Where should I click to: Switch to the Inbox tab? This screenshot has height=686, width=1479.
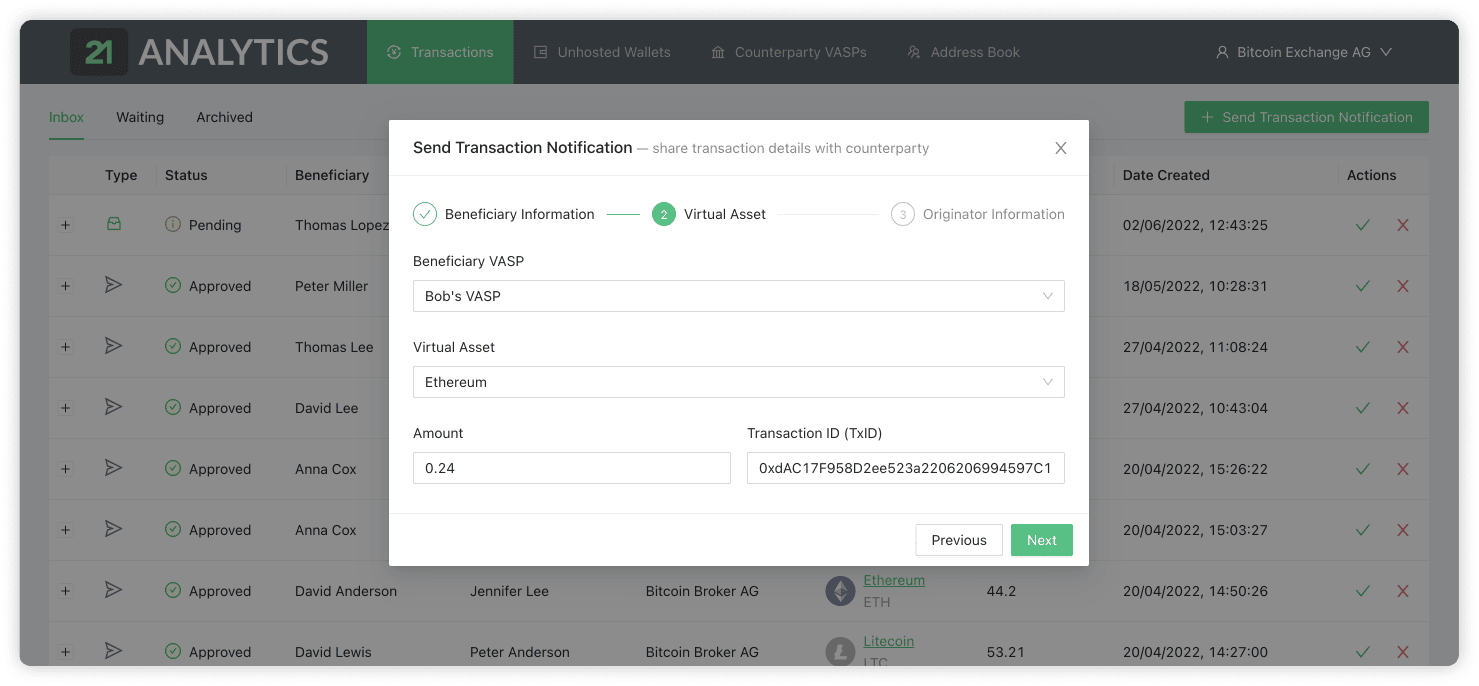point(66,117)
